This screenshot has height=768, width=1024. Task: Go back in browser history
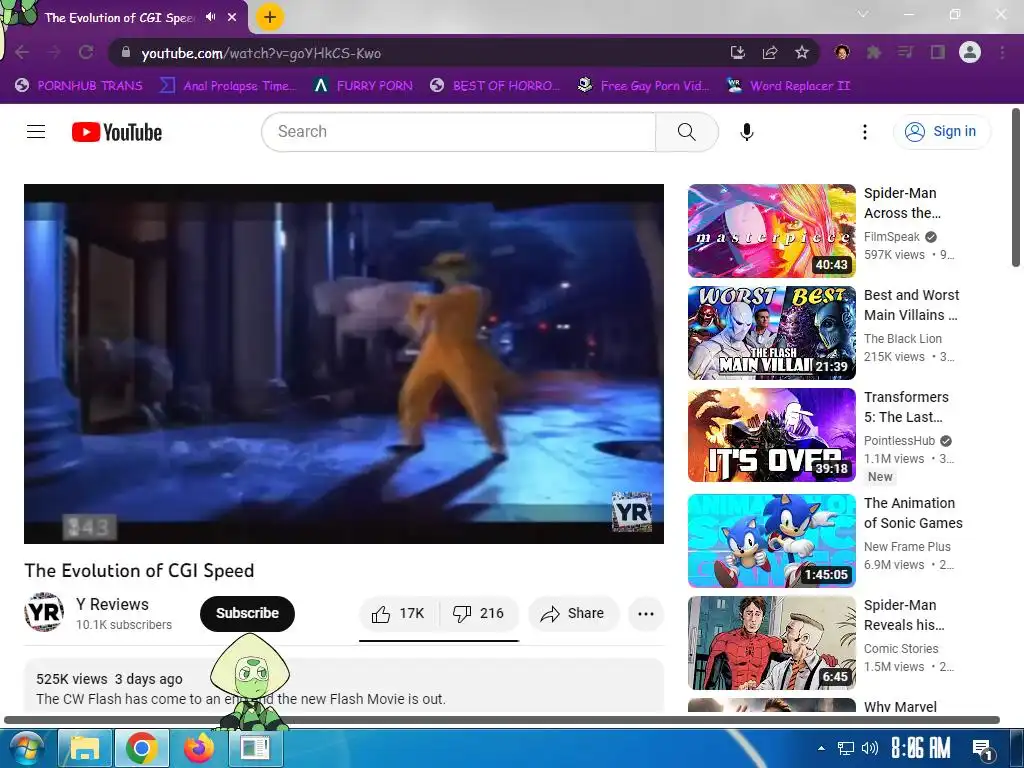tap(22, 52)
